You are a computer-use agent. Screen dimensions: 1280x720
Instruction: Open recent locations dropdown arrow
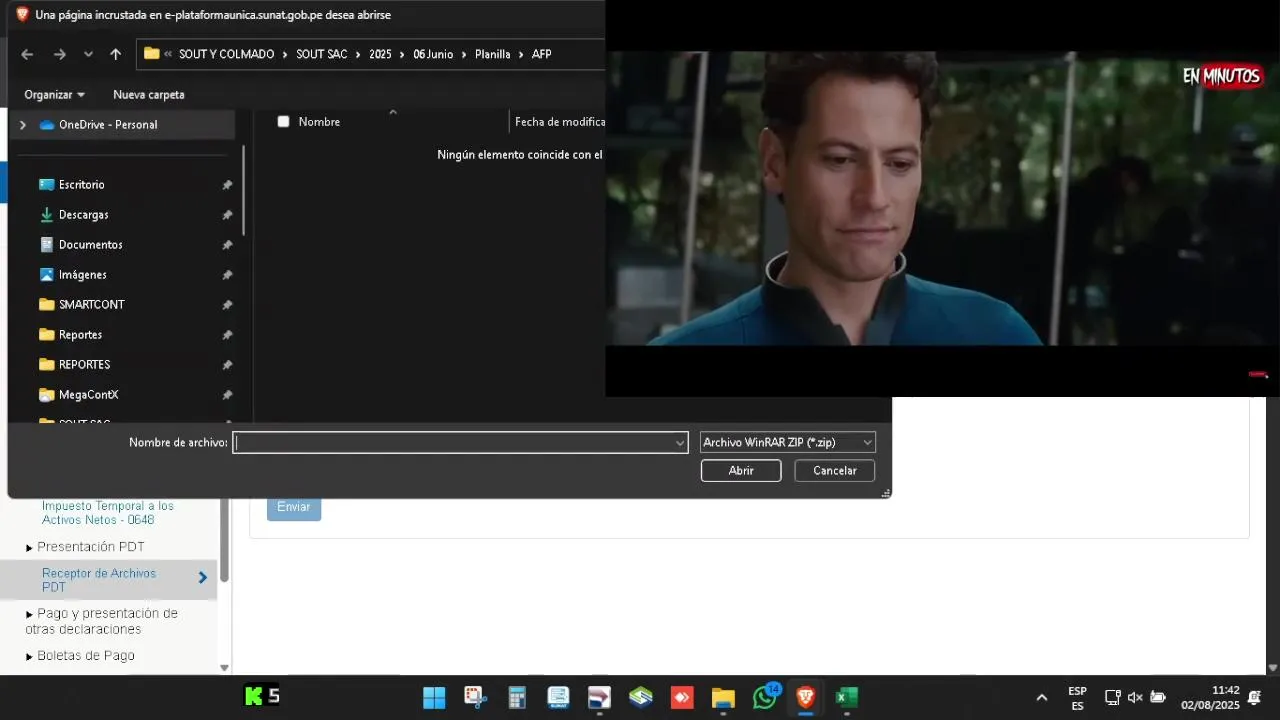[x=88, y=54]
